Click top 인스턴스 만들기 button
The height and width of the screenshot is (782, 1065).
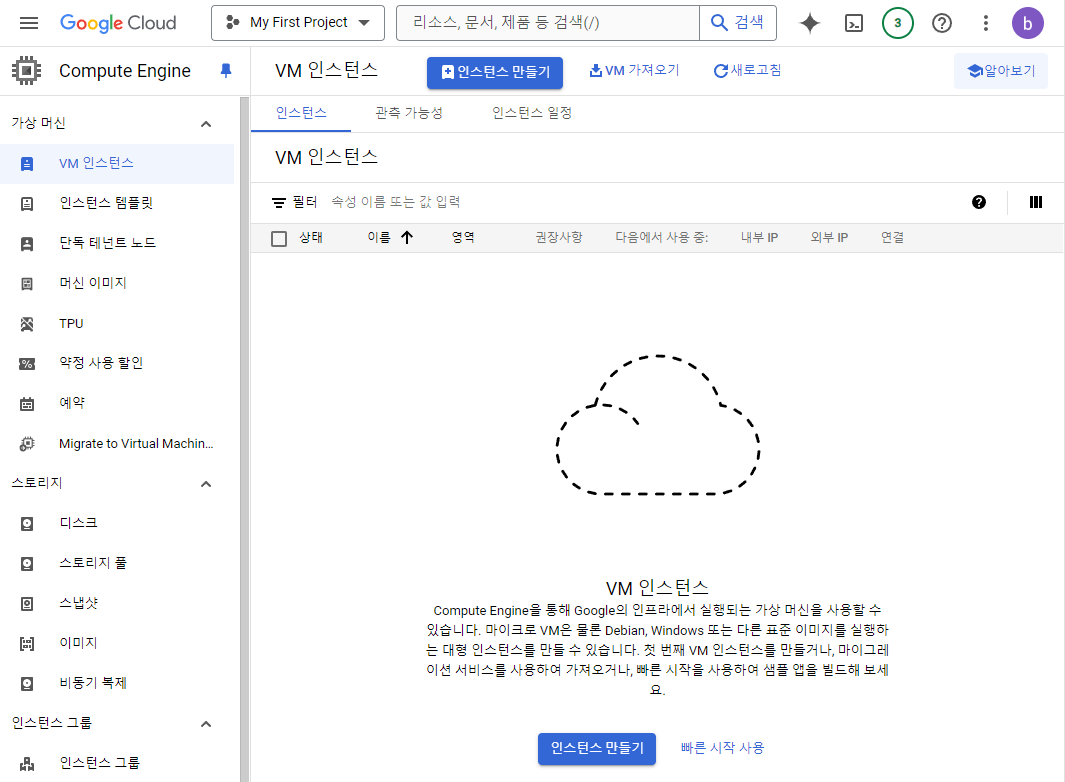tap(494, 73)
